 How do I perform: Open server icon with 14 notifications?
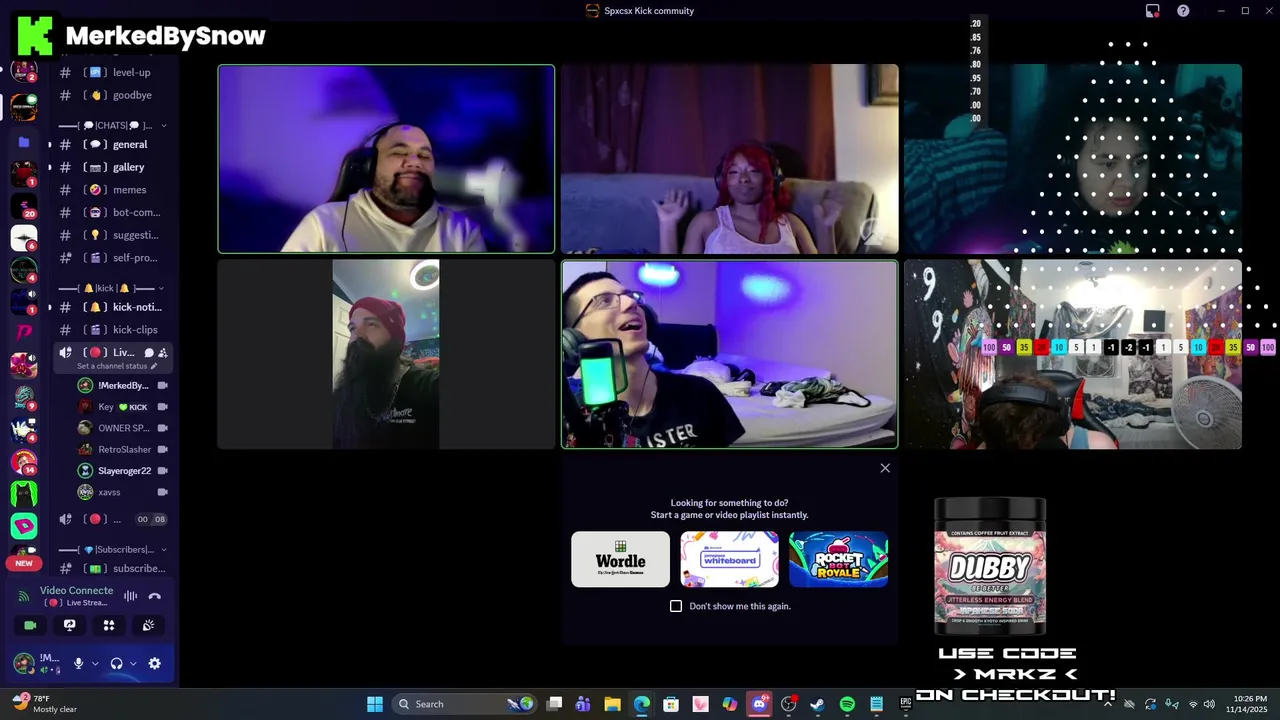[24, 462]
